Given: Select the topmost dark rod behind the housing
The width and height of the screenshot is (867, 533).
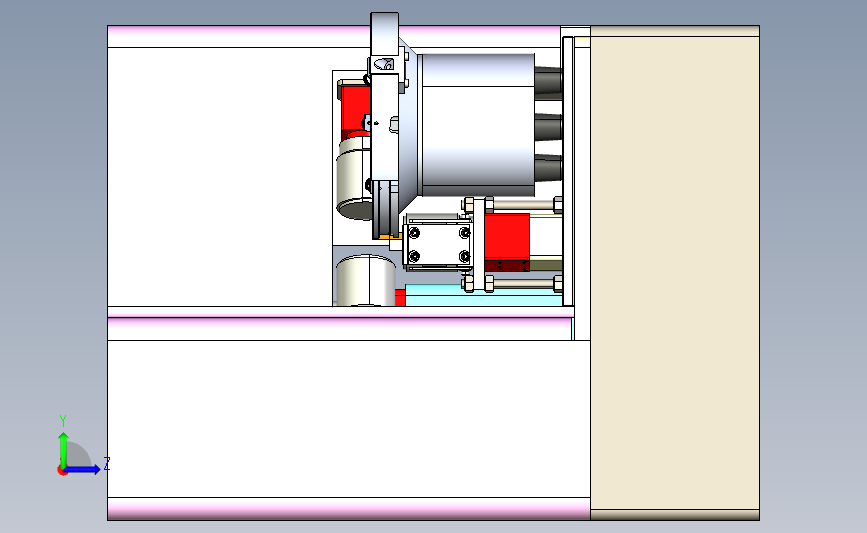Looking at the screenshot, I should pyautogui.click(x=549, y=83).
